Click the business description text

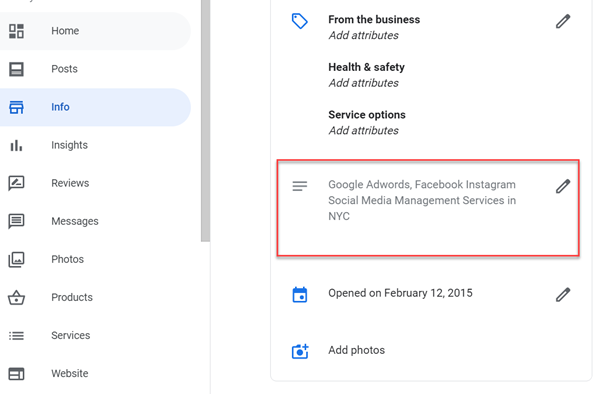(422, 200)
